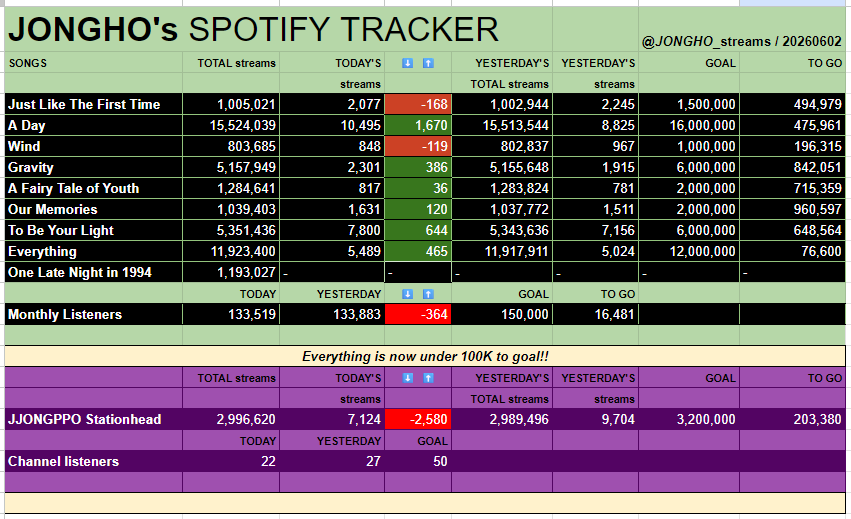851x519 pixels.
Task: Select the monthly listeners goal 150,000
Action: [502, 314]
